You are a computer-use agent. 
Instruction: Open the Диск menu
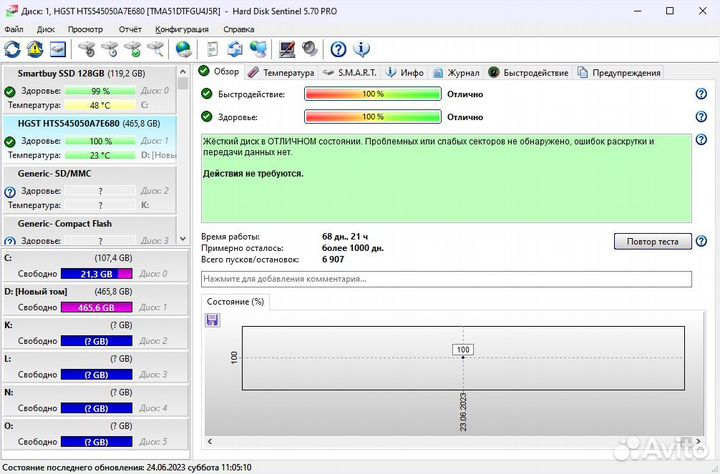click(x=46, y=29)
